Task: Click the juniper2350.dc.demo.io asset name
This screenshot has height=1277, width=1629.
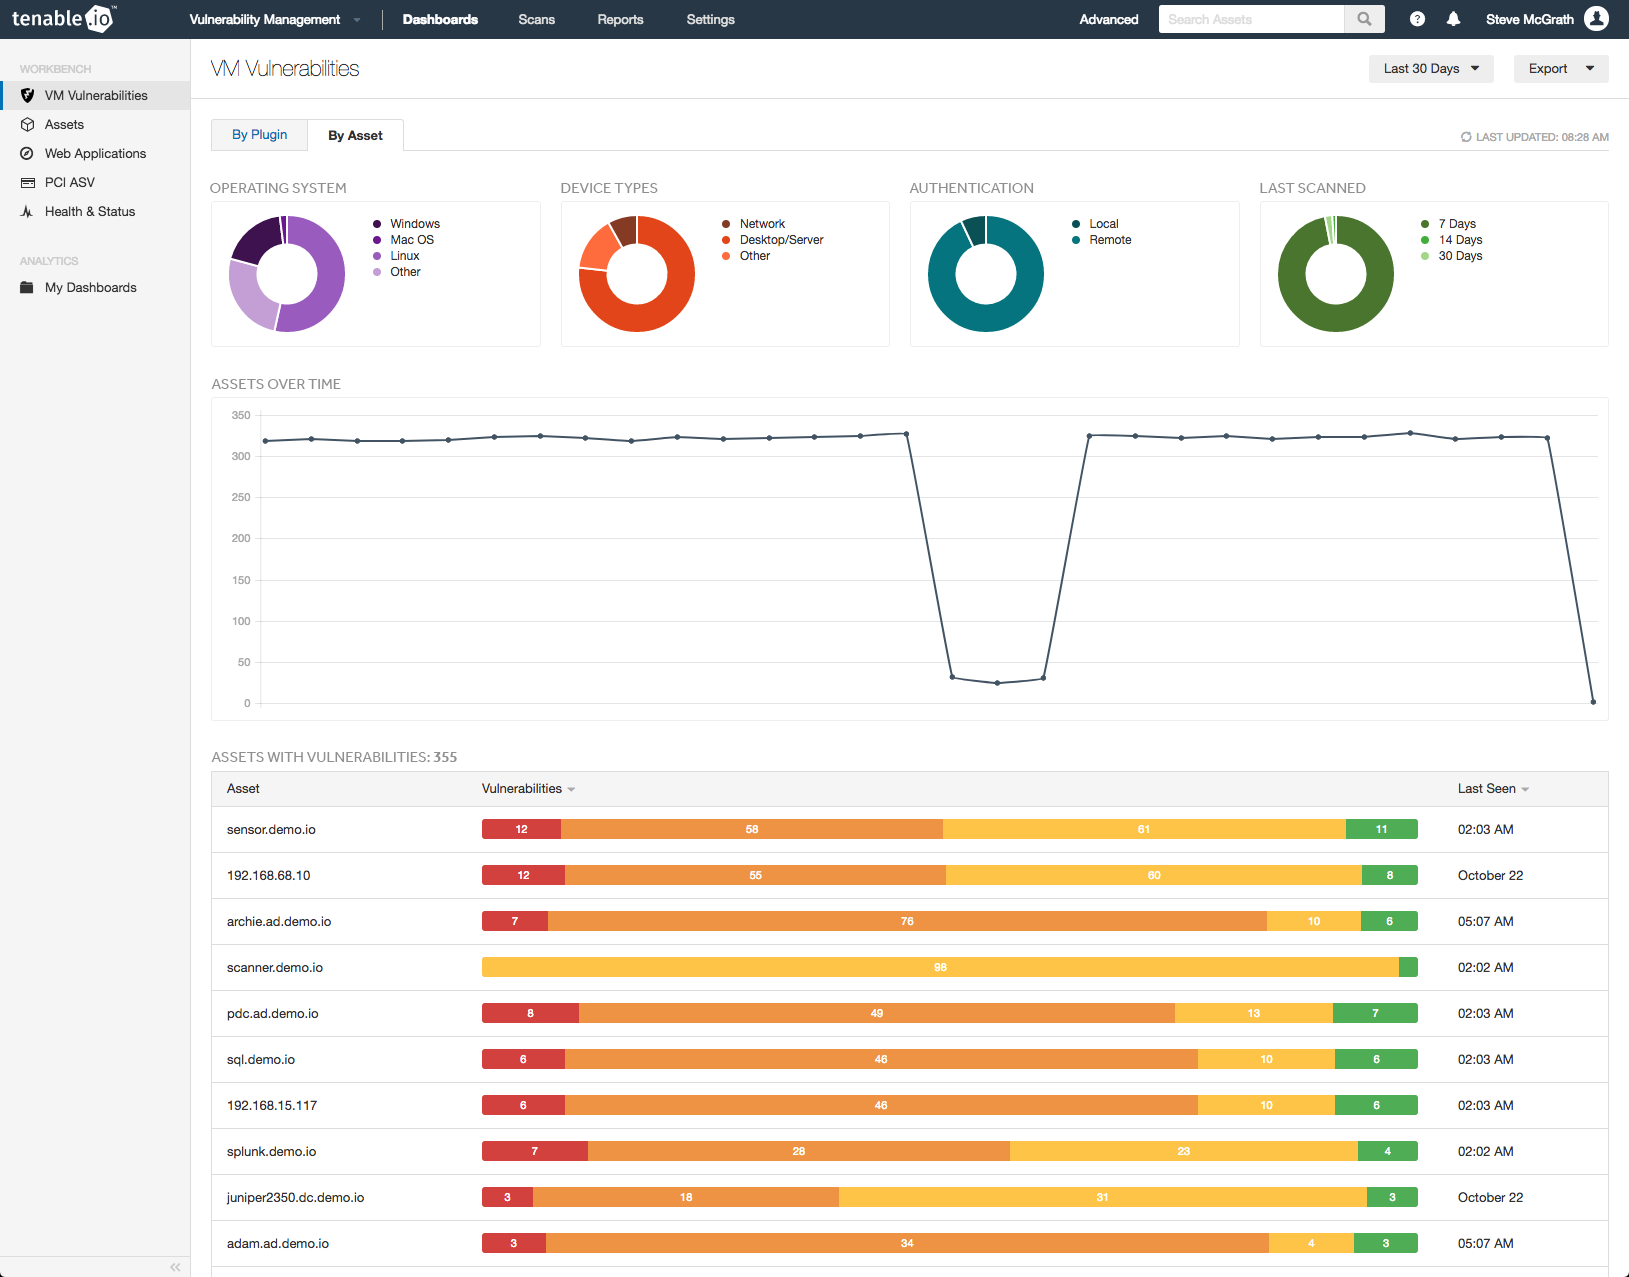Action: pyautogui.click(x=295, y=1198)
